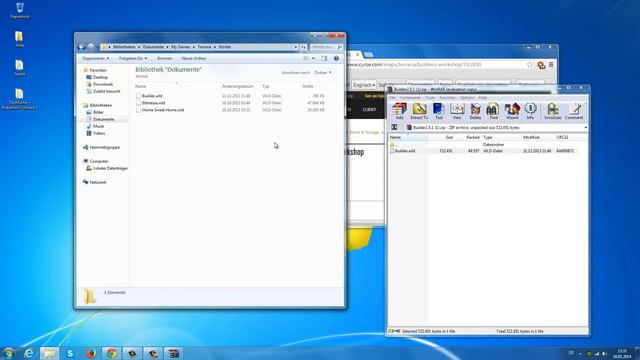Open the parent folder entry in WinRAR list
640x360 pixels.
(393, 144)
